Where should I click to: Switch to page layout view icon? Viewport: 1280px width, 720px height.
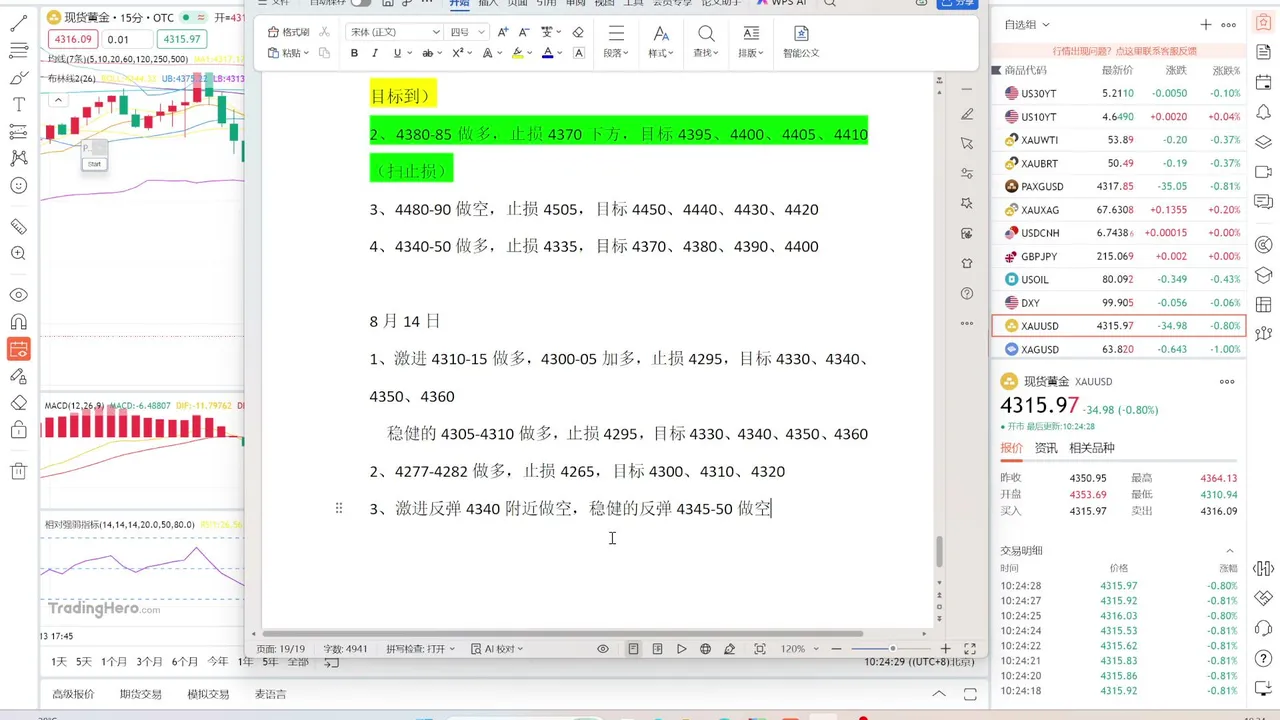(633, 649)
